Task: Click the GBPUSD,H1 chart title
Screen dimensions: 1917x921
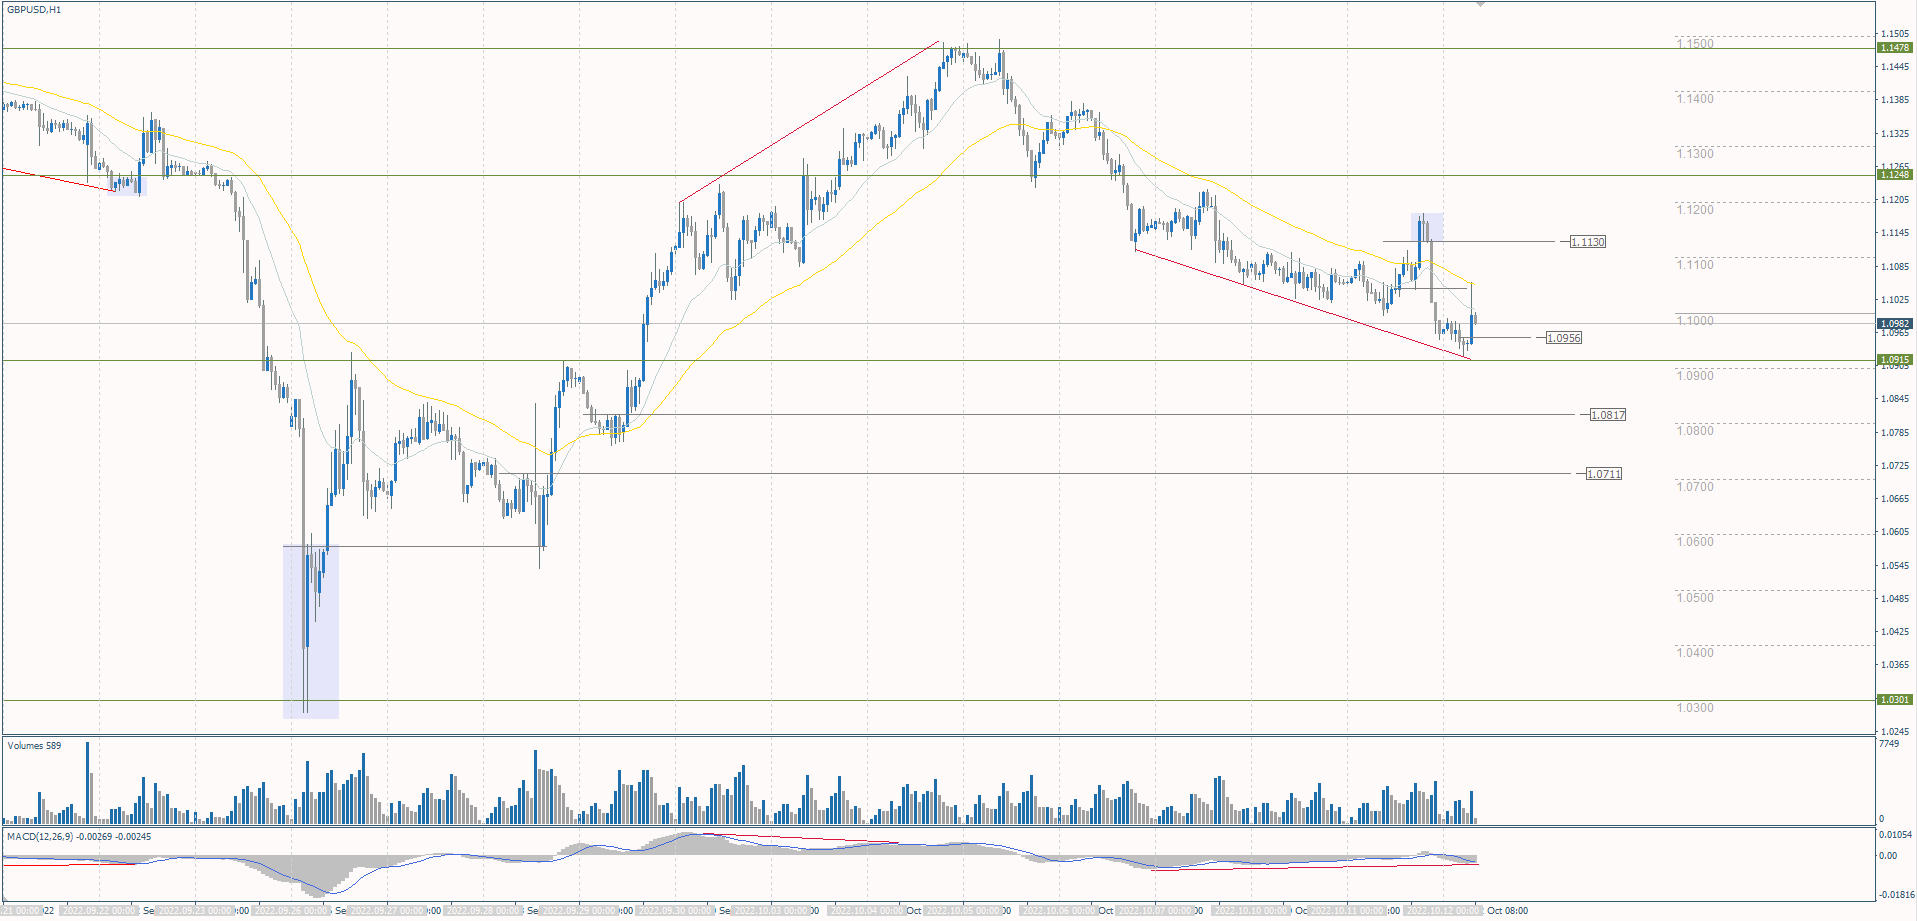Action: click(34, 10)
